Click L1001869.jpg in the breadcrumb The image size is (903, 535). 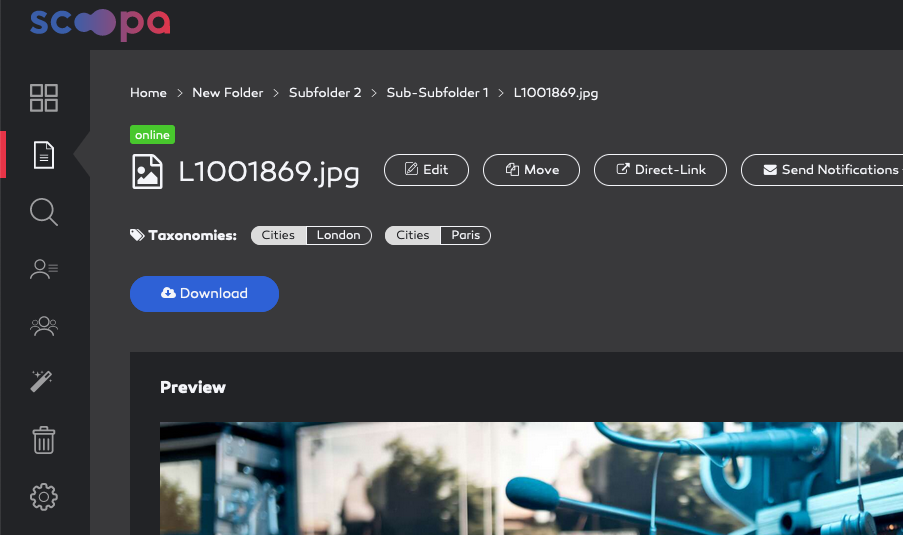pos(556,93)
